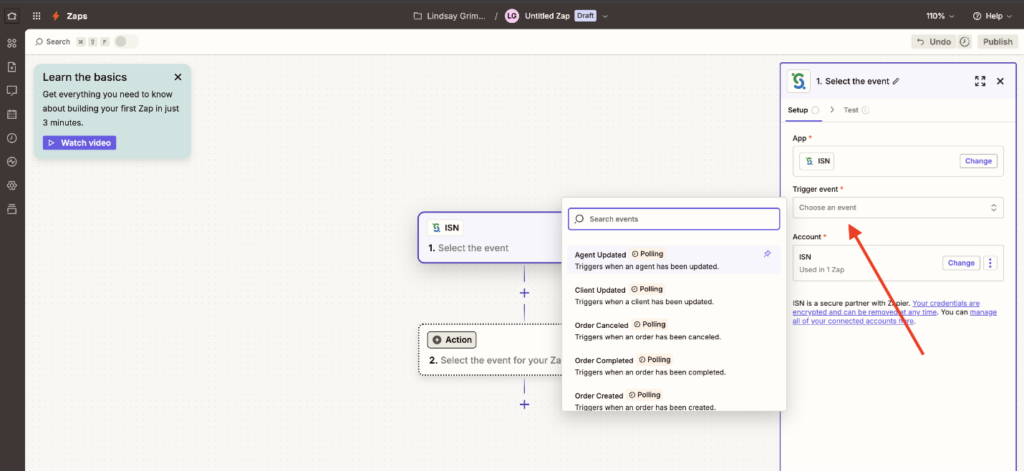Open the activity pulse sidebar icon

(12, 161)
